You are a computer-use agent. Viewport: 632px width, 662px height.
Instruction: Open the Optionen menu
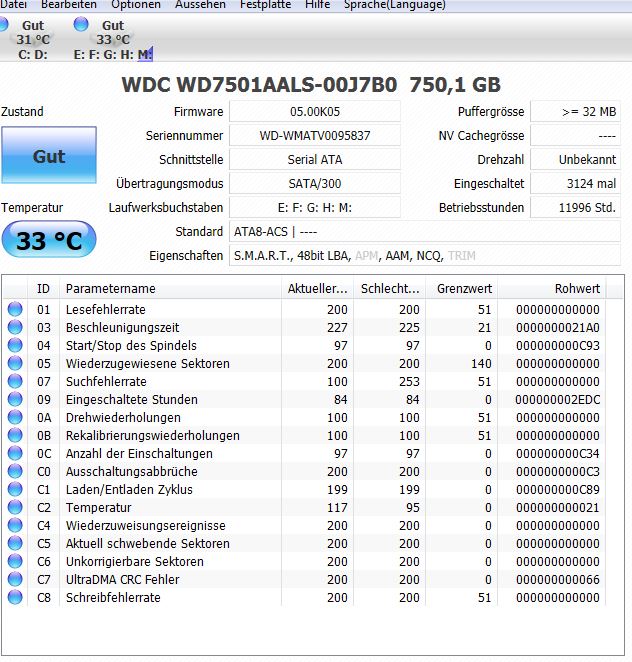[136, 5]
